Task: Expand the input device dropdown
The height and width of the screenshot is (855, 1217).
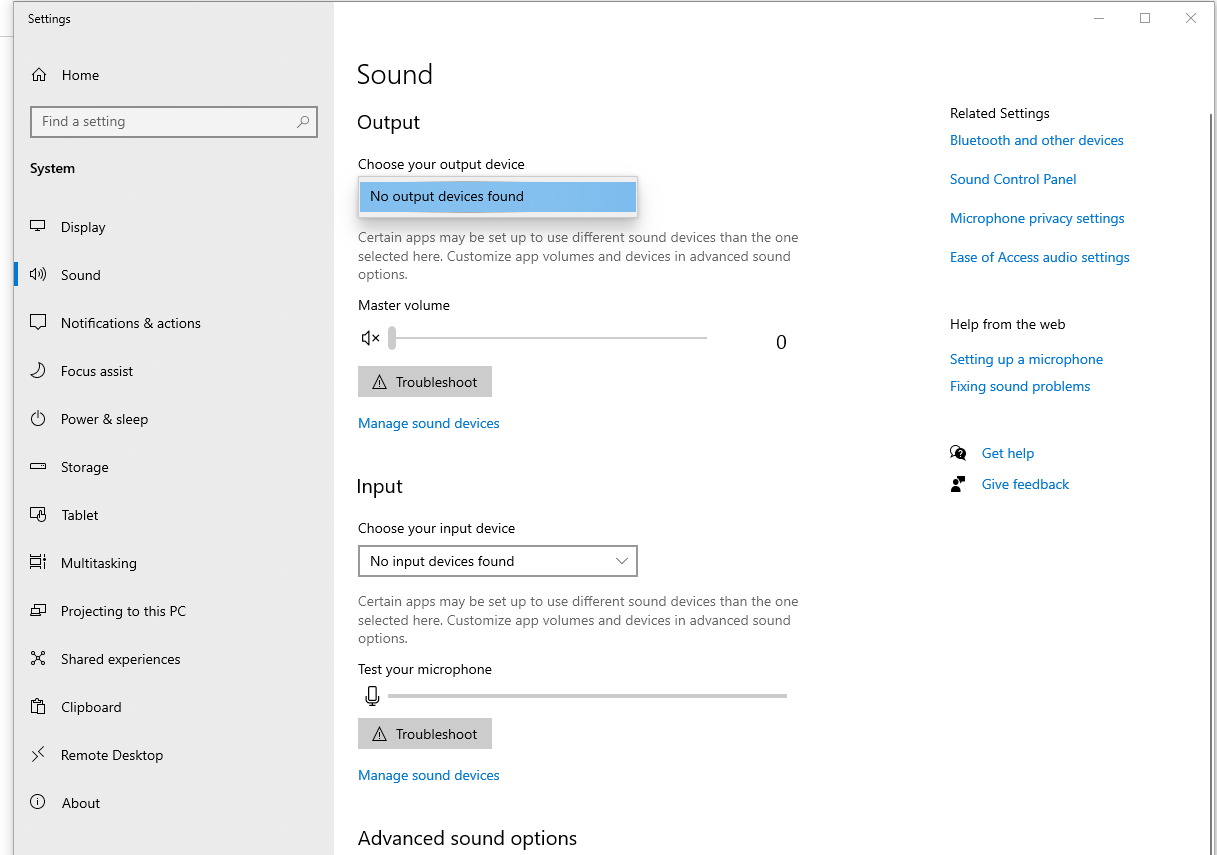Action: click(x=497, y=561)
